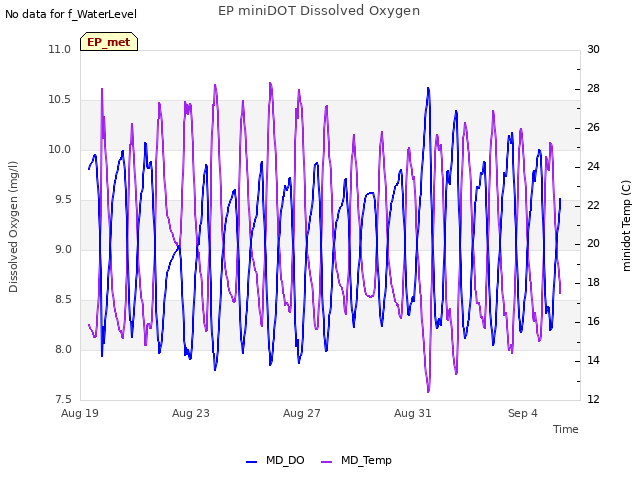Click the 12 right axis tick label

coord(593,399)
